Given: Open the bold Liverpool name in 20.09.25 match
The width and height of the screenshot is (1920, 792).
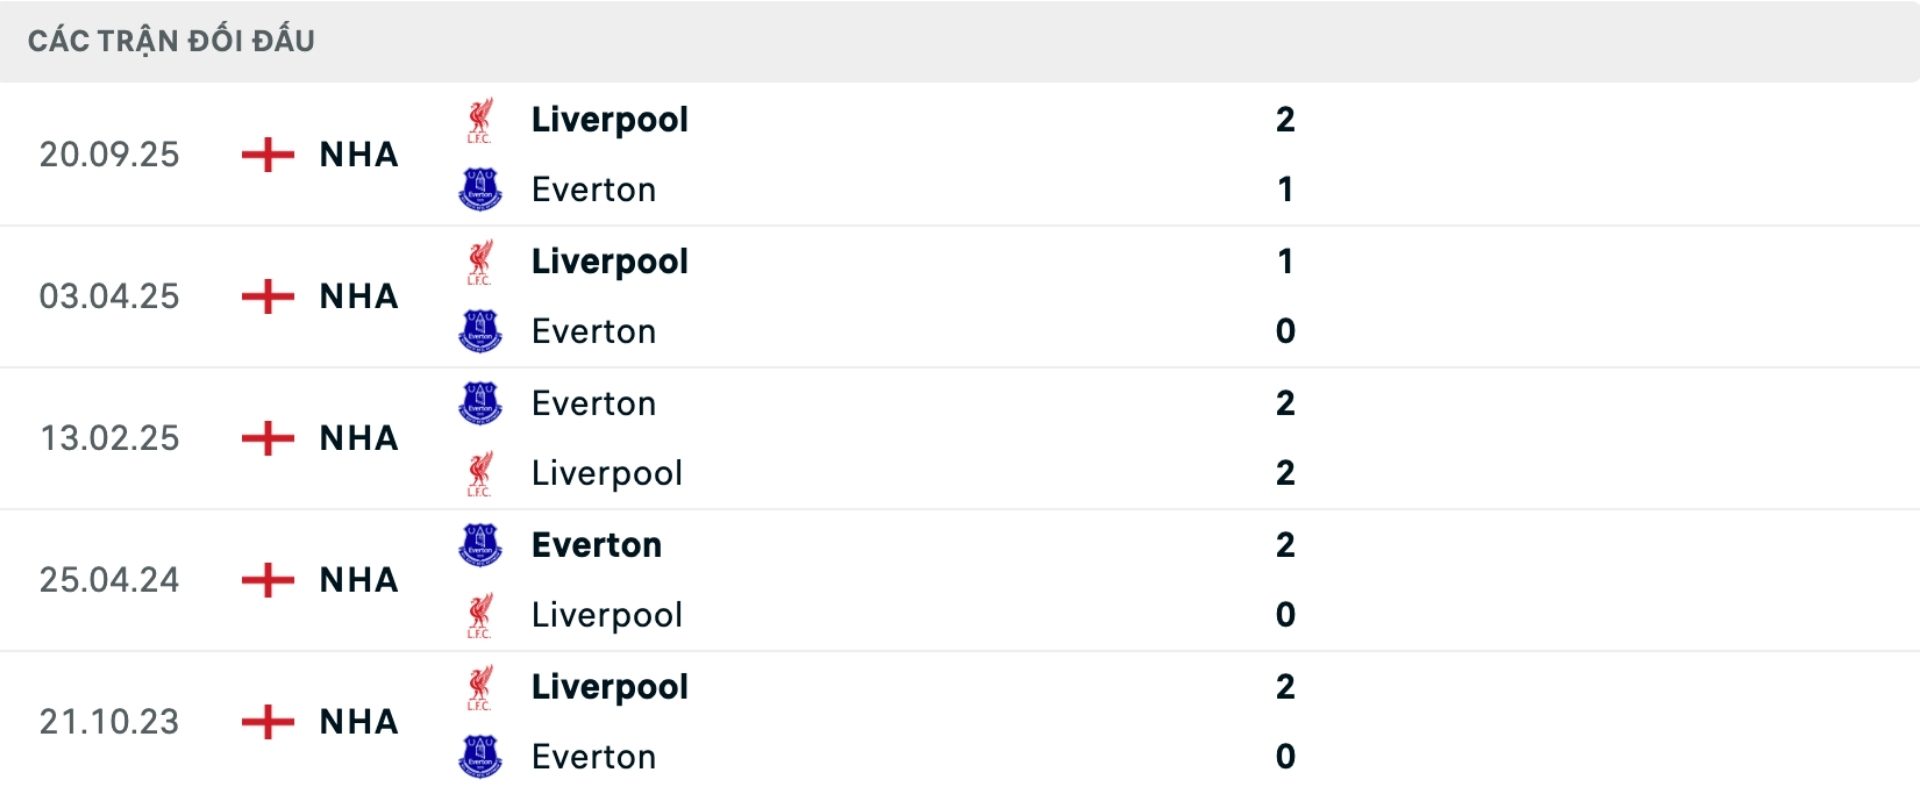Looking at the screenshot, I should [x=609, y=120].
